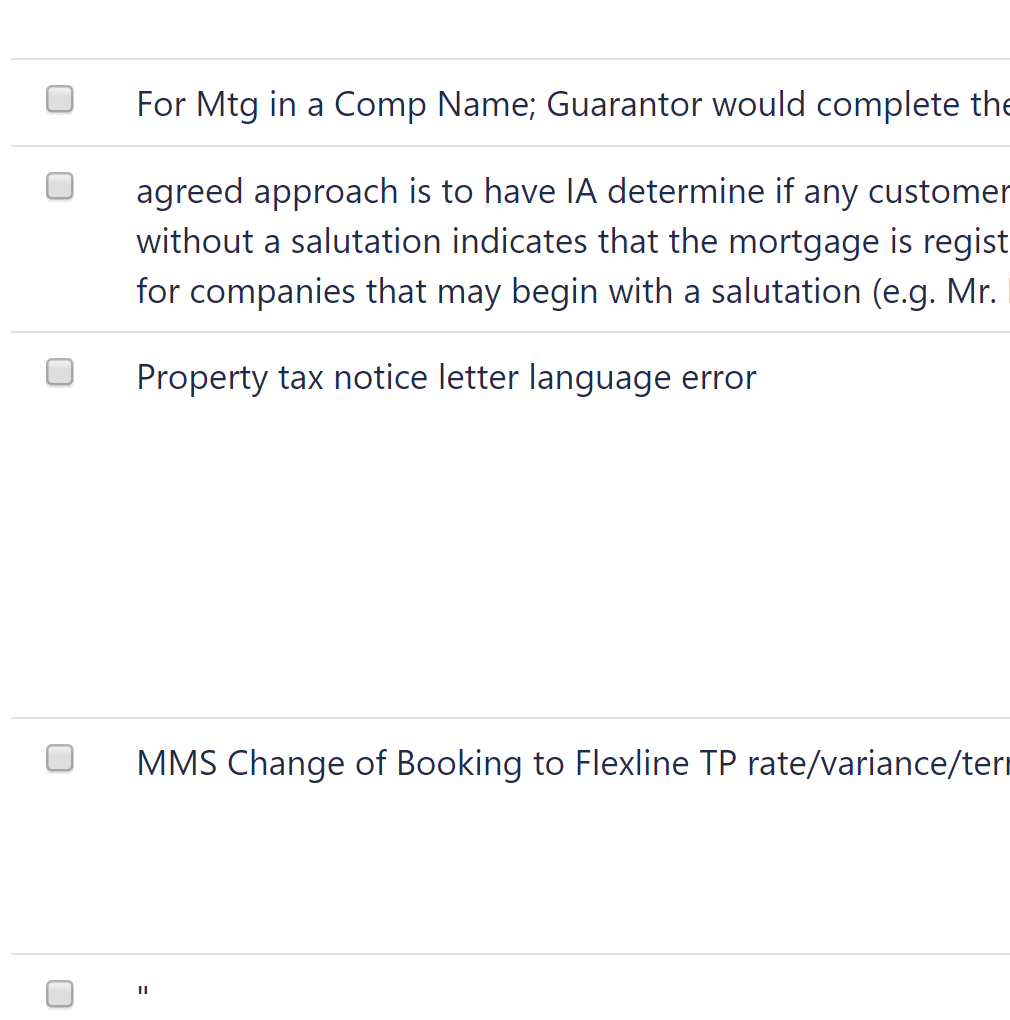Select the checkbox for 'Property tax notice letter language error'
Screen dimensions: 1010x1020
pos(60,373)
